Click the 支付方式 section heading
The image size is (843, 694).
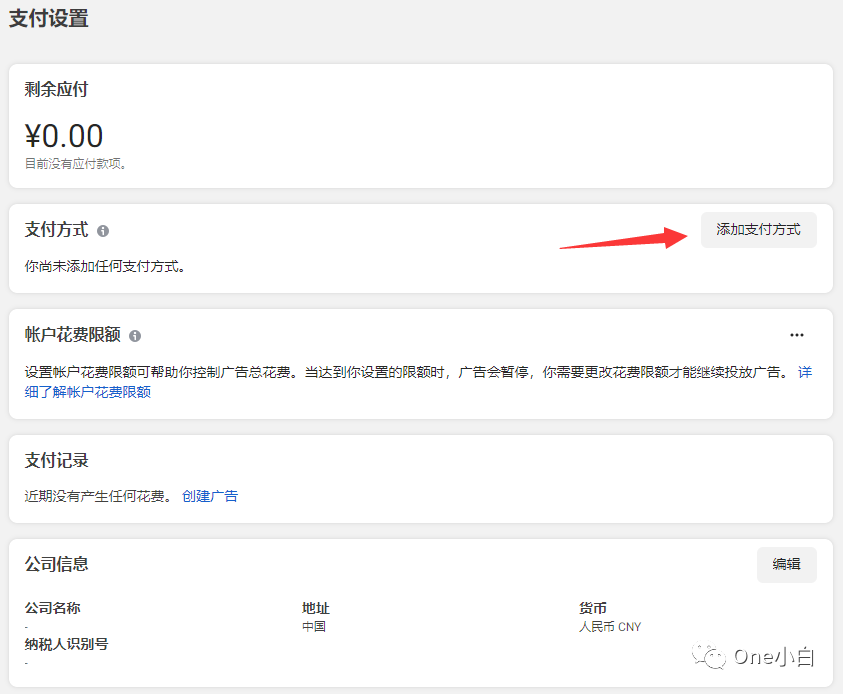tap(55, 230)
